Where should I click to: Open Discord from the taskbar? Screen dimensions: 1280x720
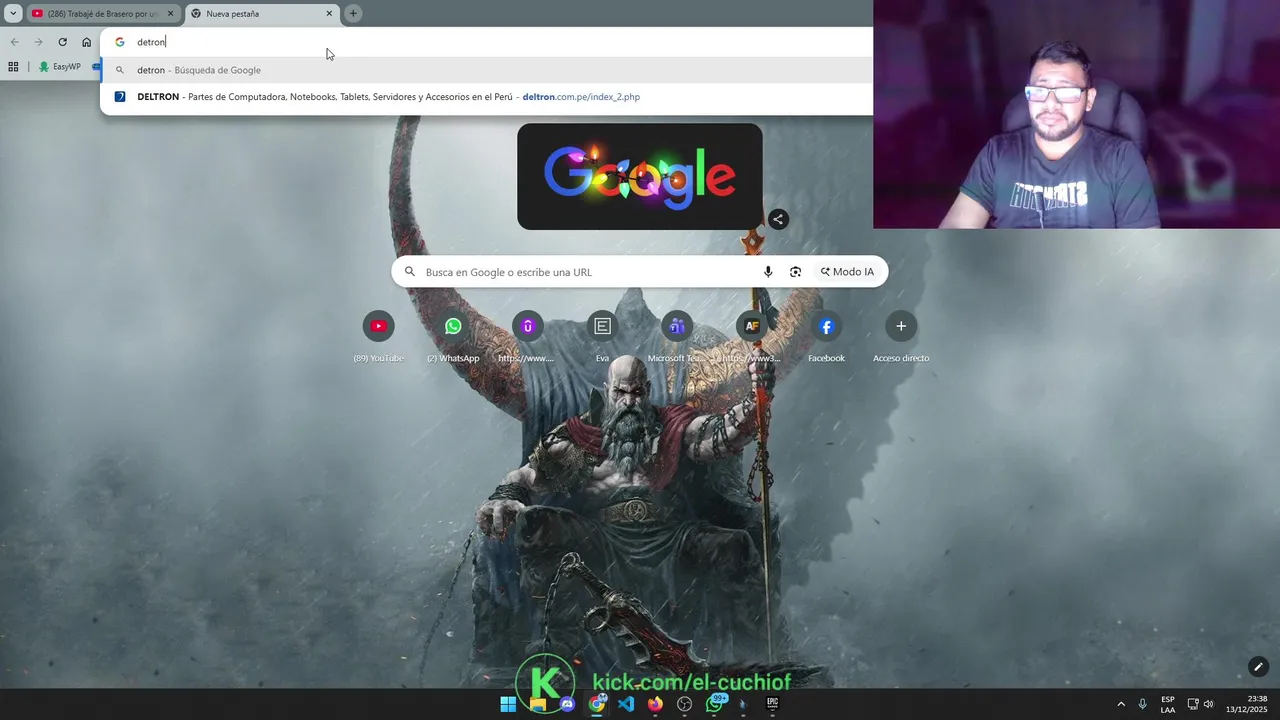coord(567,704)
